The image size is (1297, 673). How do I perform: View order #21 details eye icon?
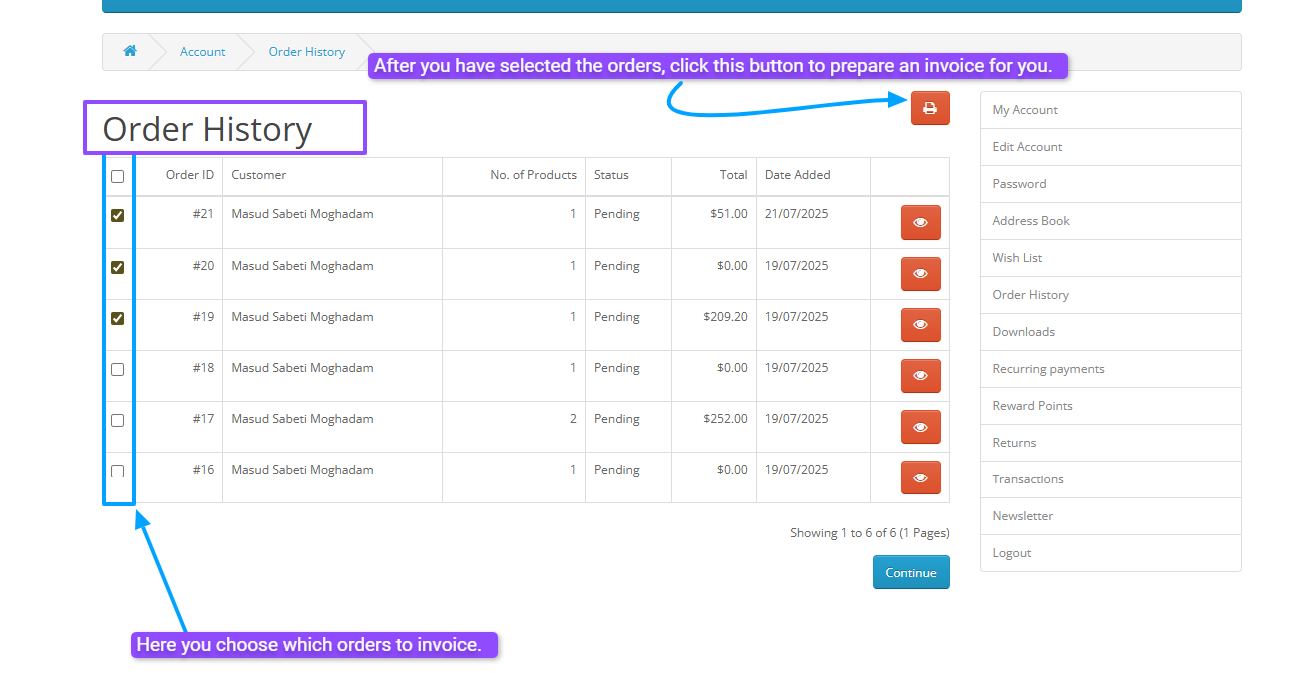pos(920,223)
